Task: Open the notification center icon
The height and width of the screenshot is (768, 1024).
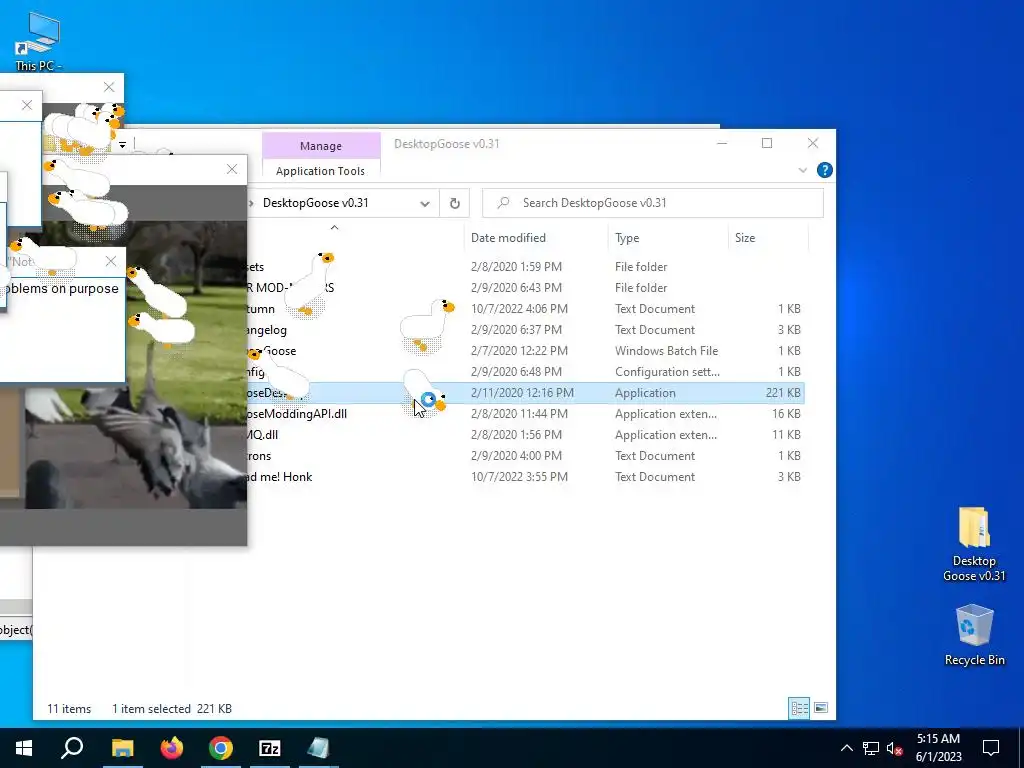Action: [x=991, y=748]
